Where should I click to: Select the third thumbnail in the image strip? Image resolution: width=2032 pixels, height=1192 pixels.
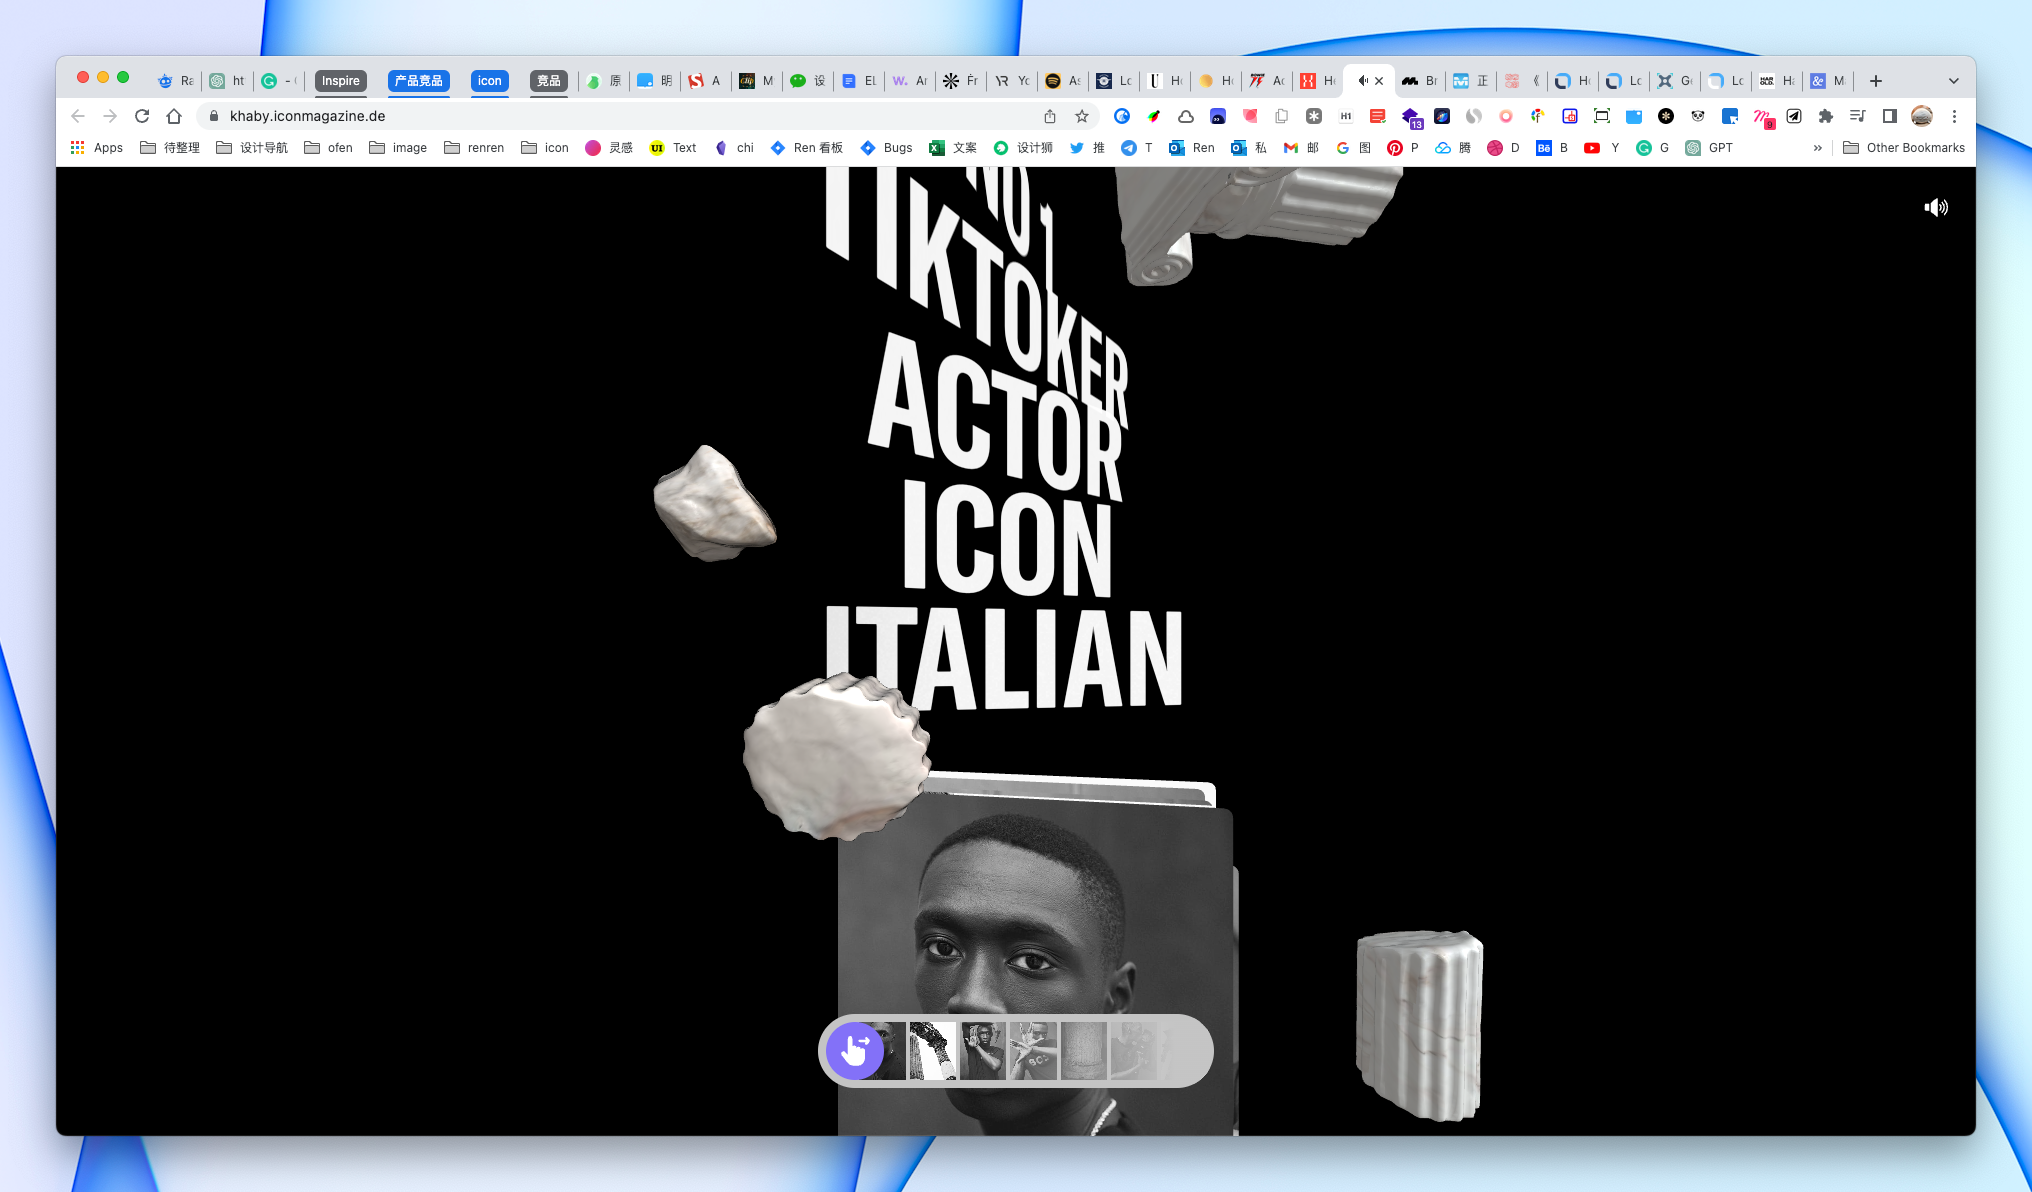pos(982,1050)
